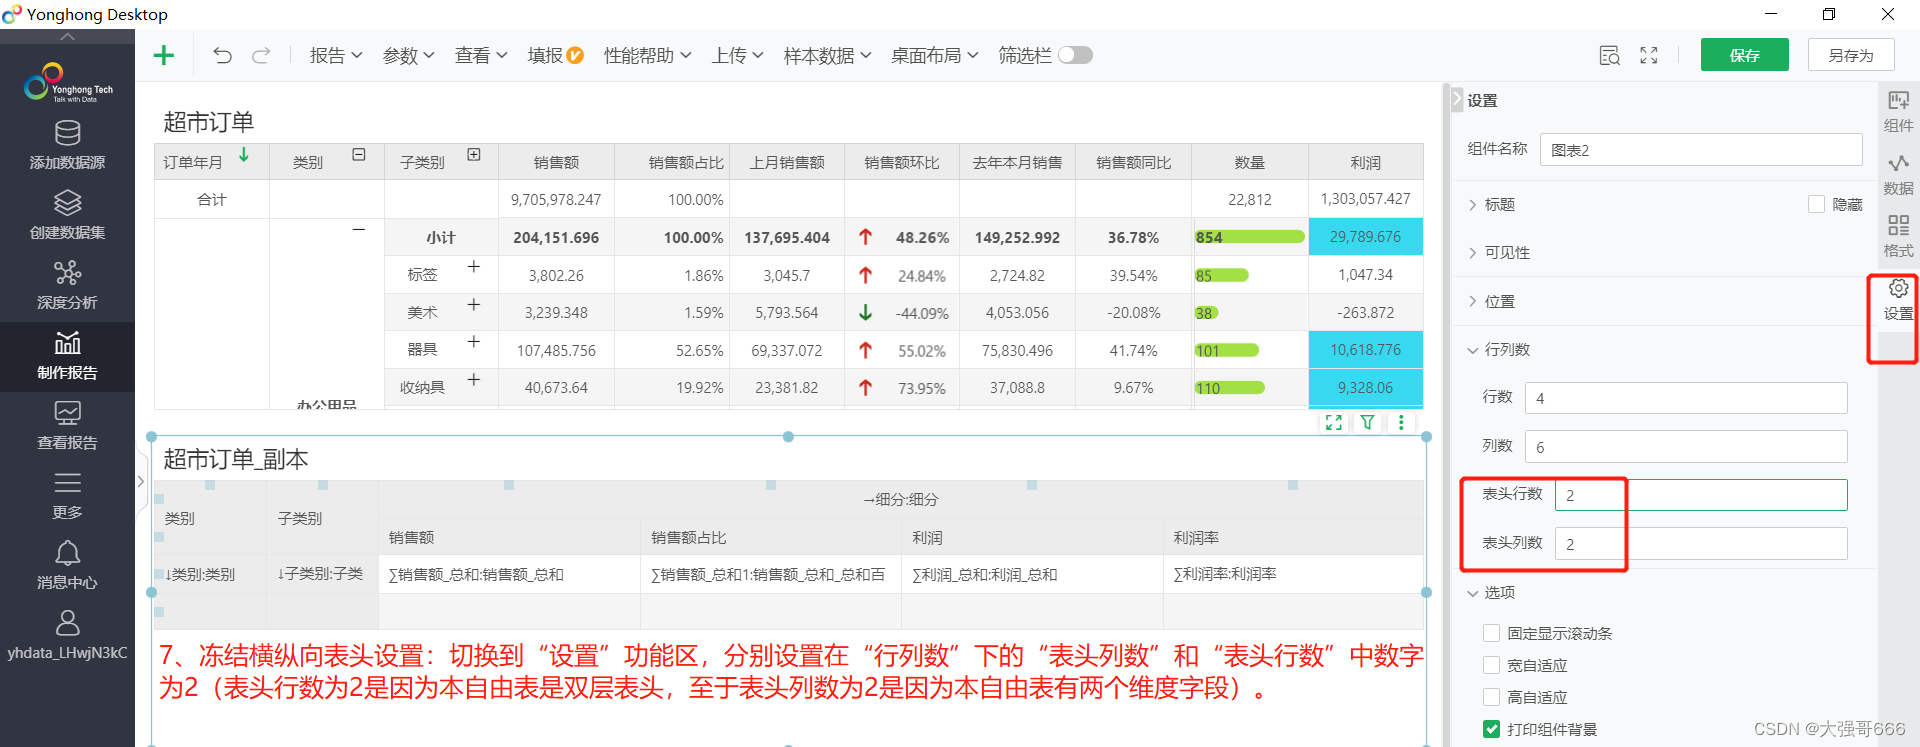Switch to 格式 panel on right
Viewport: 1920px width, 747px height.
point(1898,237)
